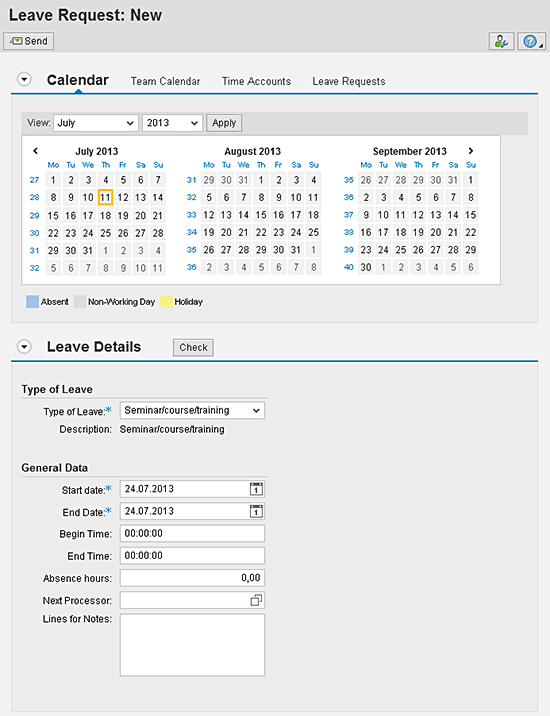Open the year 2013 dropdown
Image resolution: width=550 pixels, height=716 pixels.
pyautogui.click(x=172, y=123)
